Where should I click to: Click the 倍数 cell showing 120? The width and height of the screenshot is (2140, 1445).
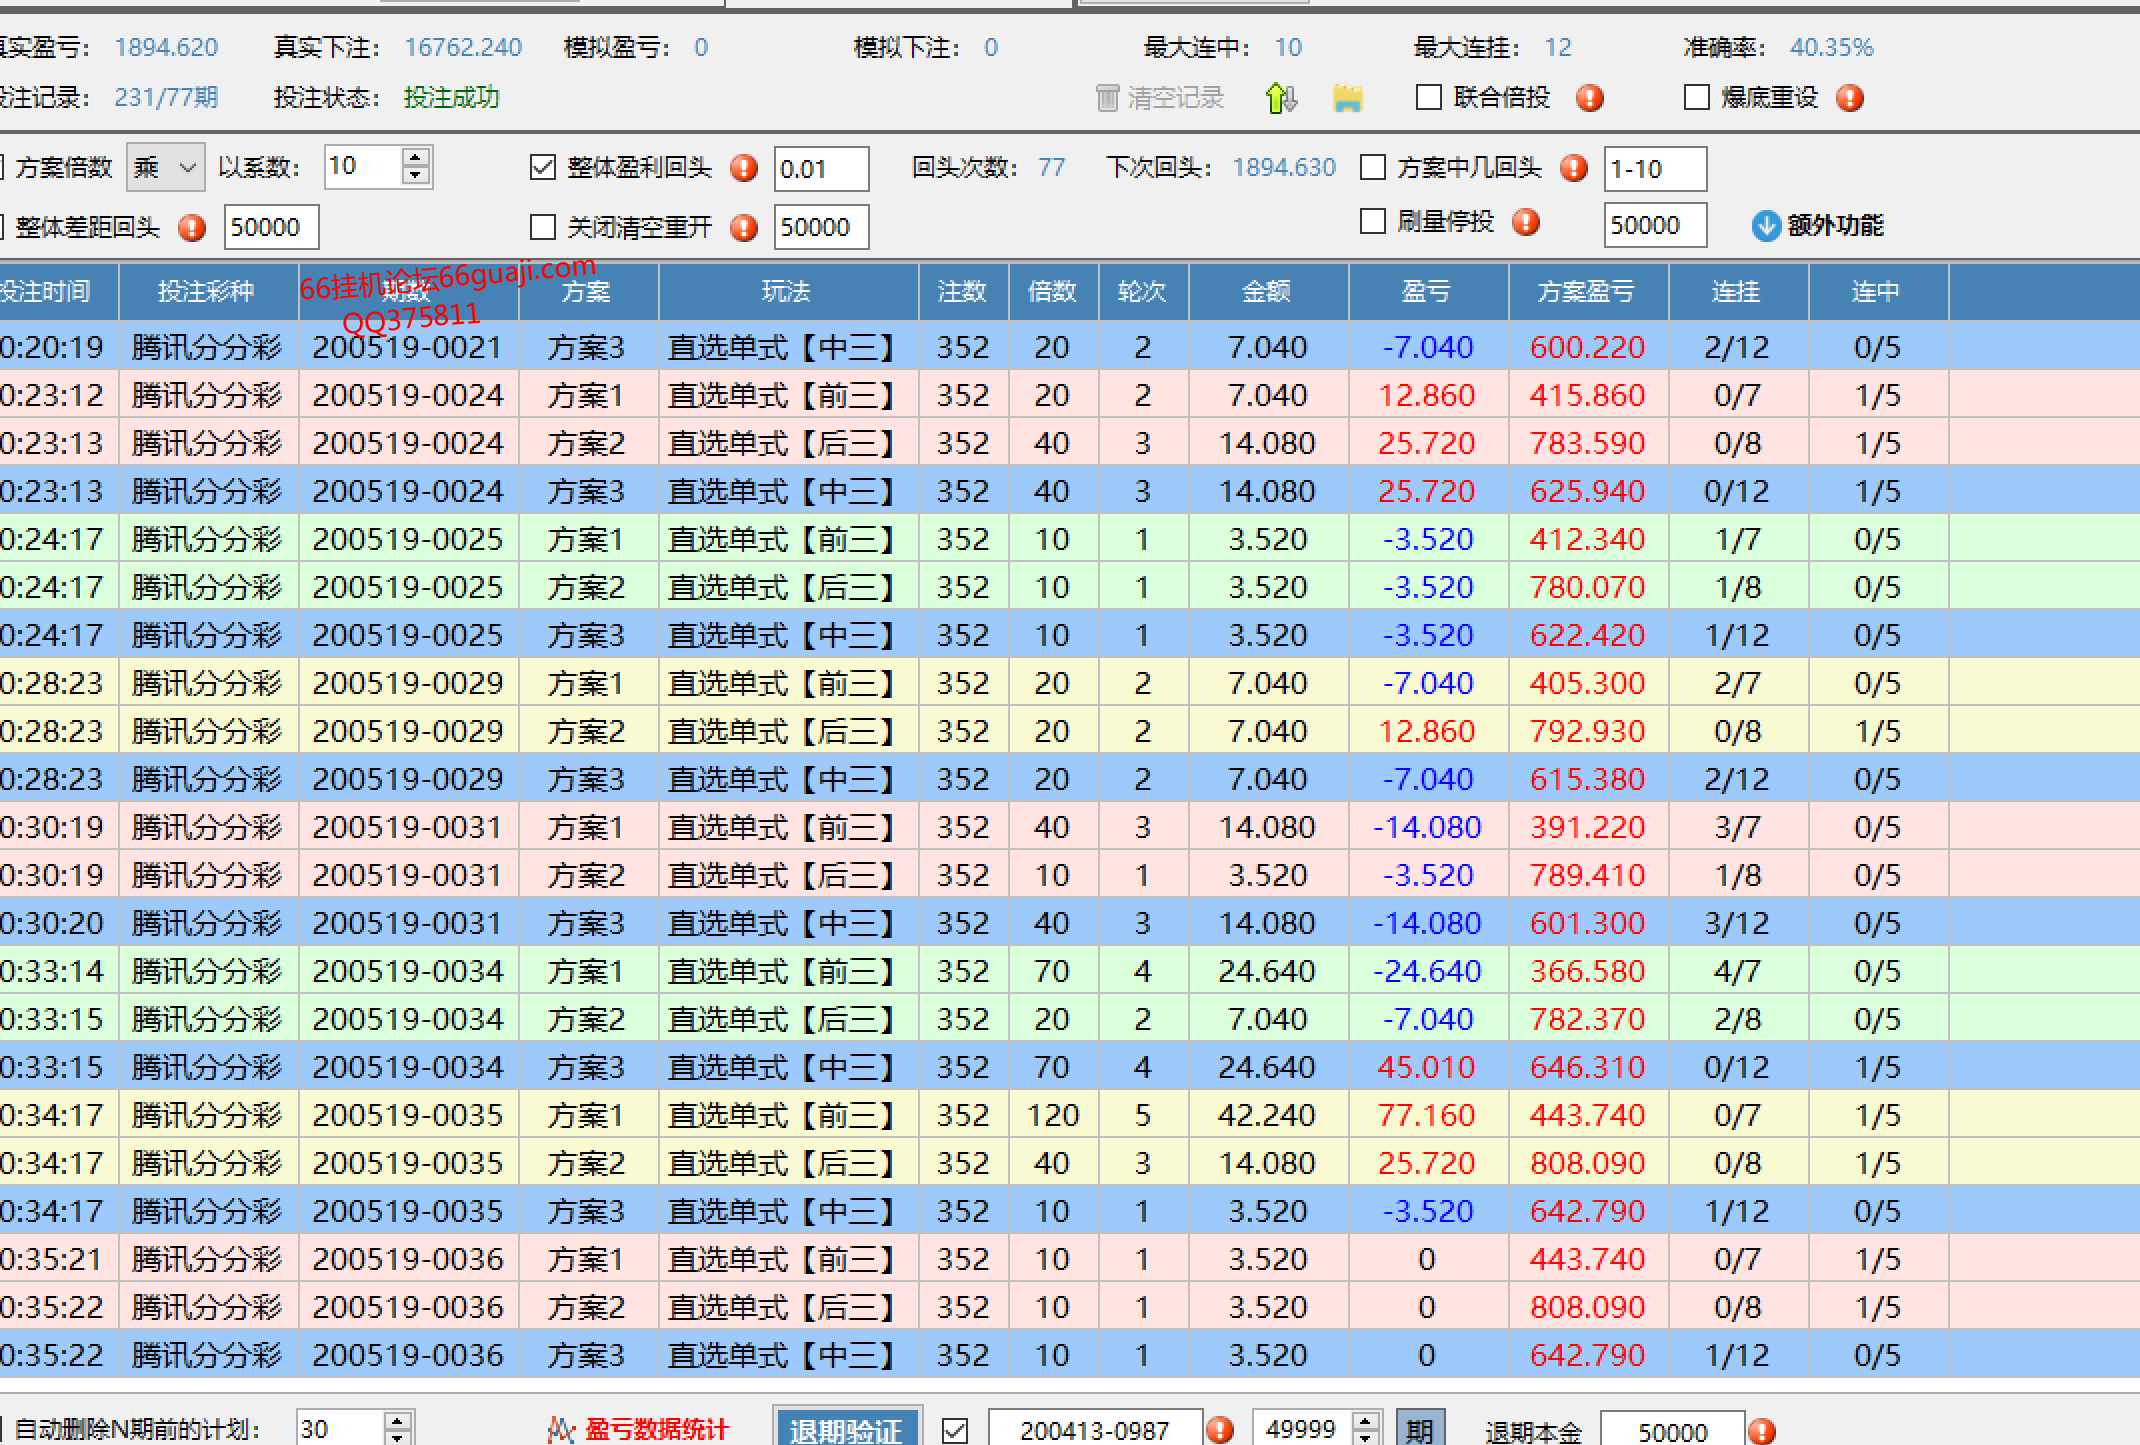1053,1115
